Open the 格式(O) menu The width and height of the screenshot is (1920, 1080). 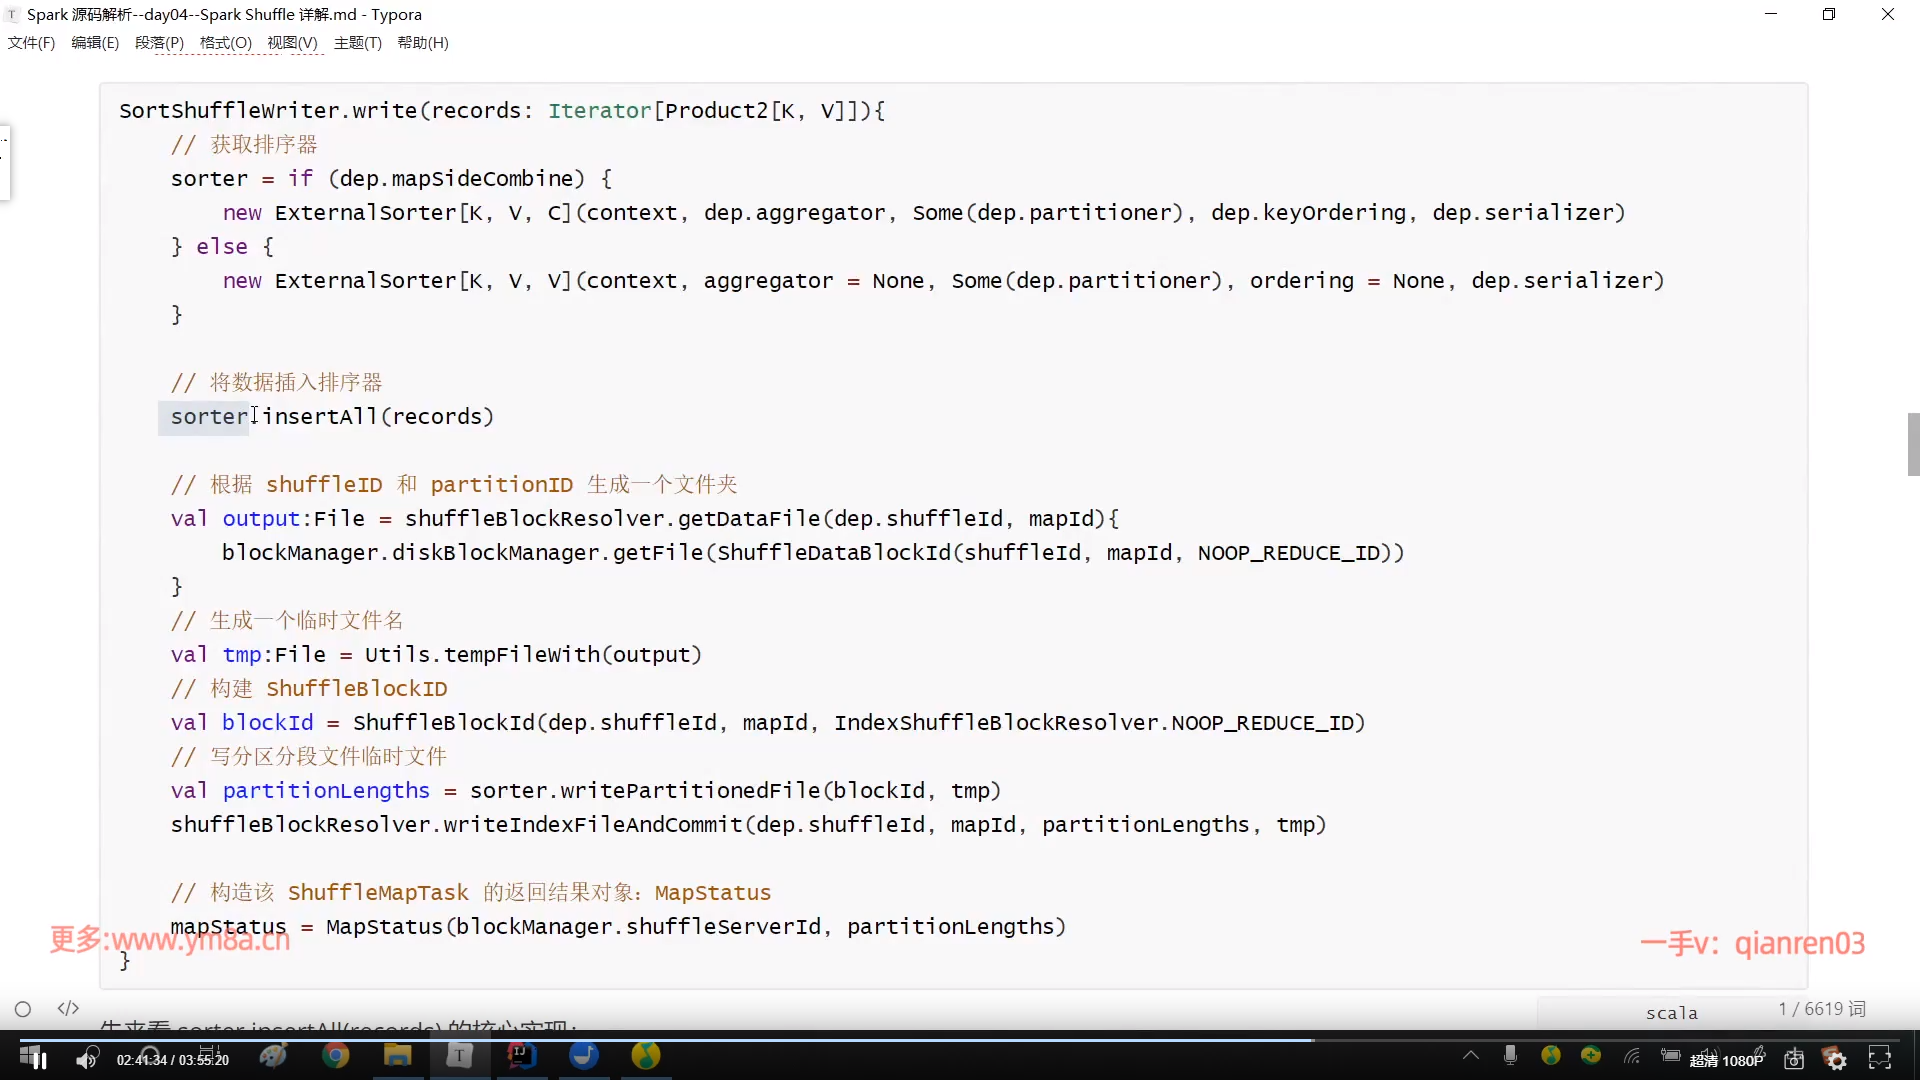(225, 43)
